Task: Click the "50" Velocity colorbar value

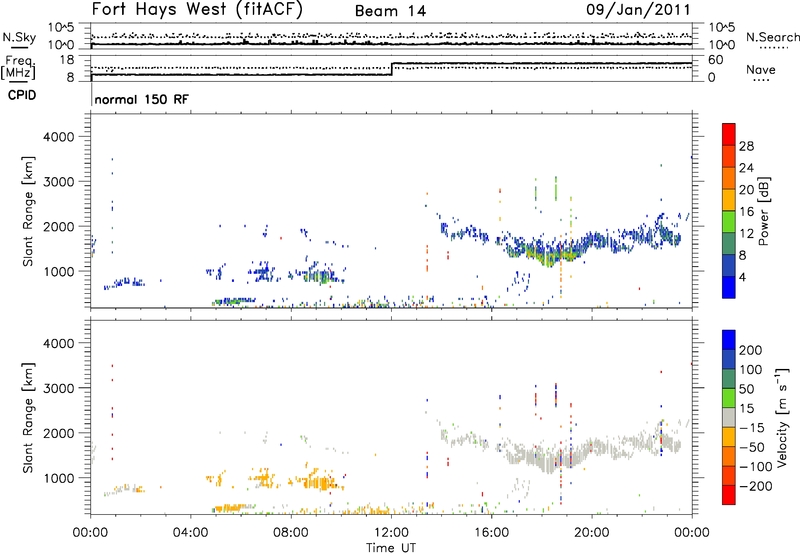Action: (746, 389)
